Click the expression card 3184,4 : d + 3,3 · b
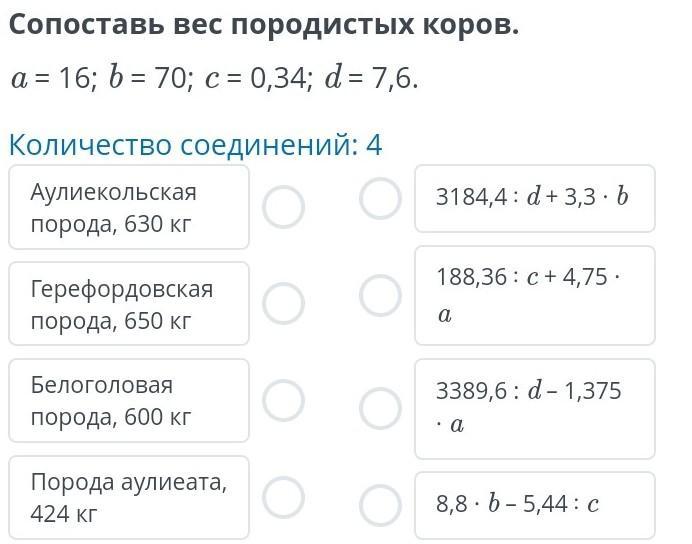The image size is (692, 544). point(534,198)
